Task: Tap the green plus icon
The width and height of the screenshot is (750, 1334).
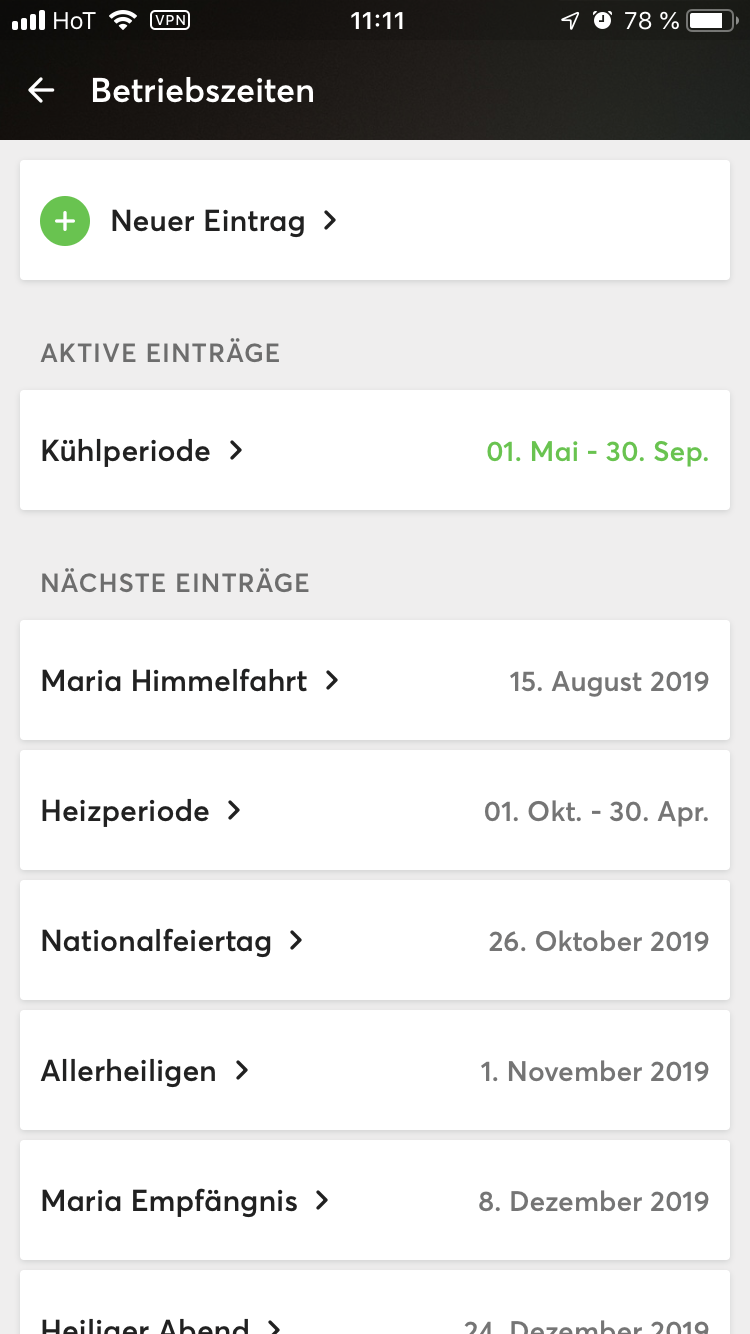Action: [65, 220]
